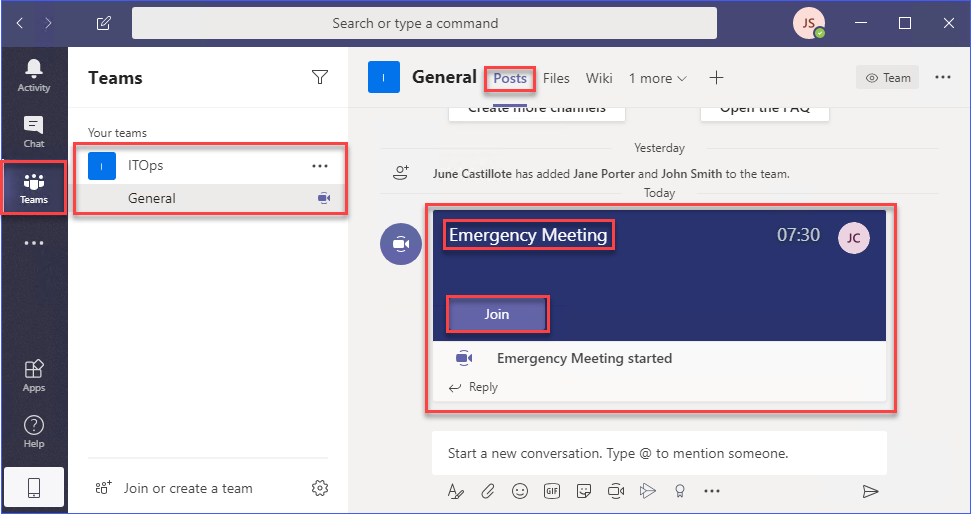Select Teams in the sidebar

(33, 188)
